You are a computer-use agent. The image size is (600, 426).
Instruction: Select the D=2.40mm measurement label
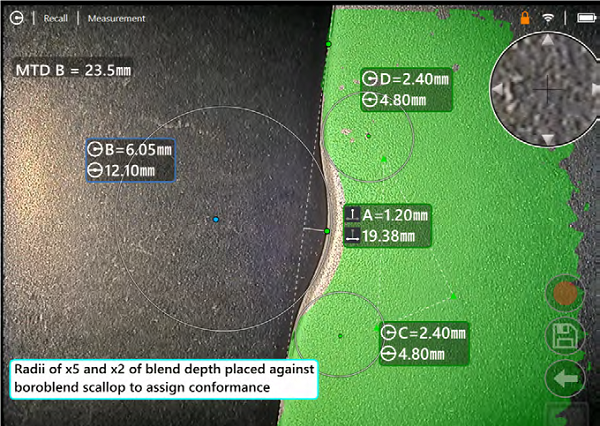pyautogui.click(x=406, y=89)
